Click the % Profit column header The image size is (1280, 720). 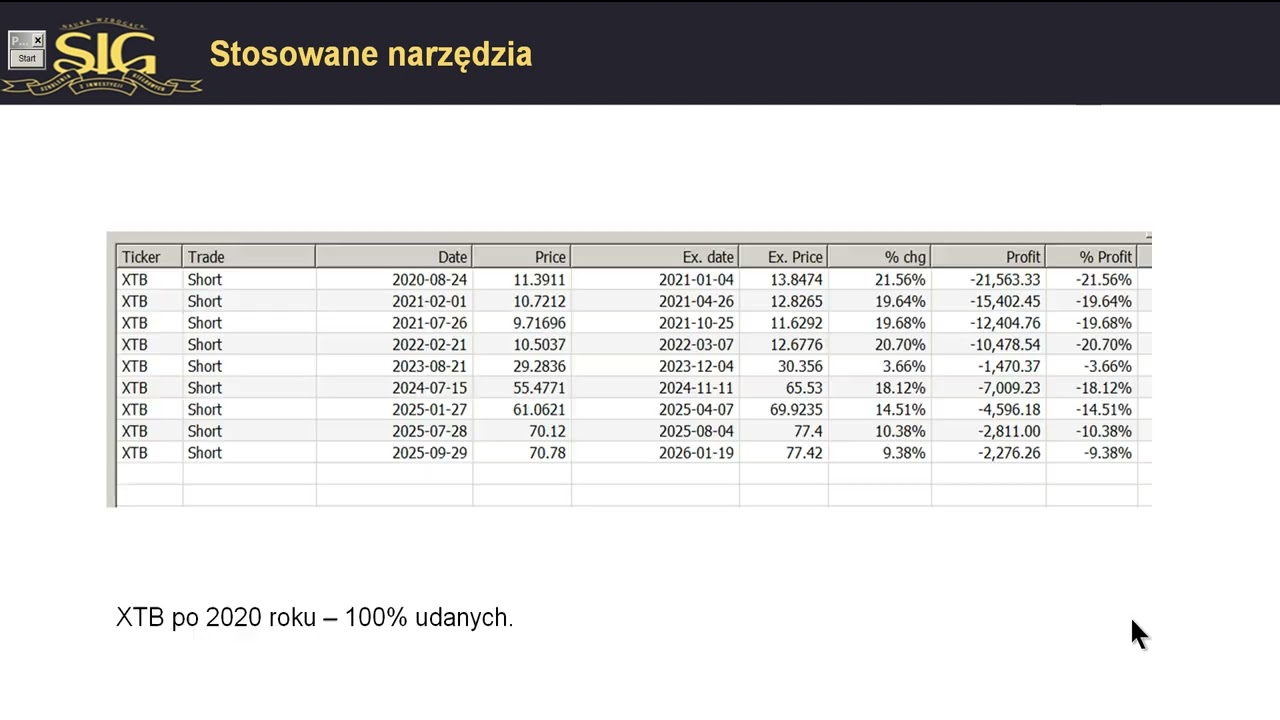1092,257
